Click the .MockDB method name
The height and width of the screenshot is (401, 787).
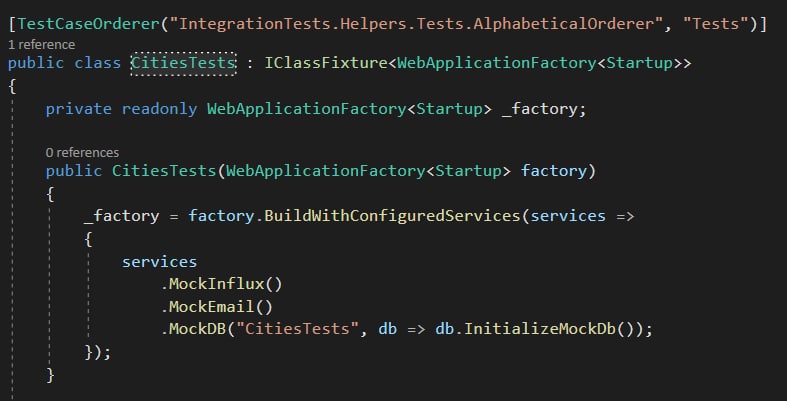click(x=193, y=330)
